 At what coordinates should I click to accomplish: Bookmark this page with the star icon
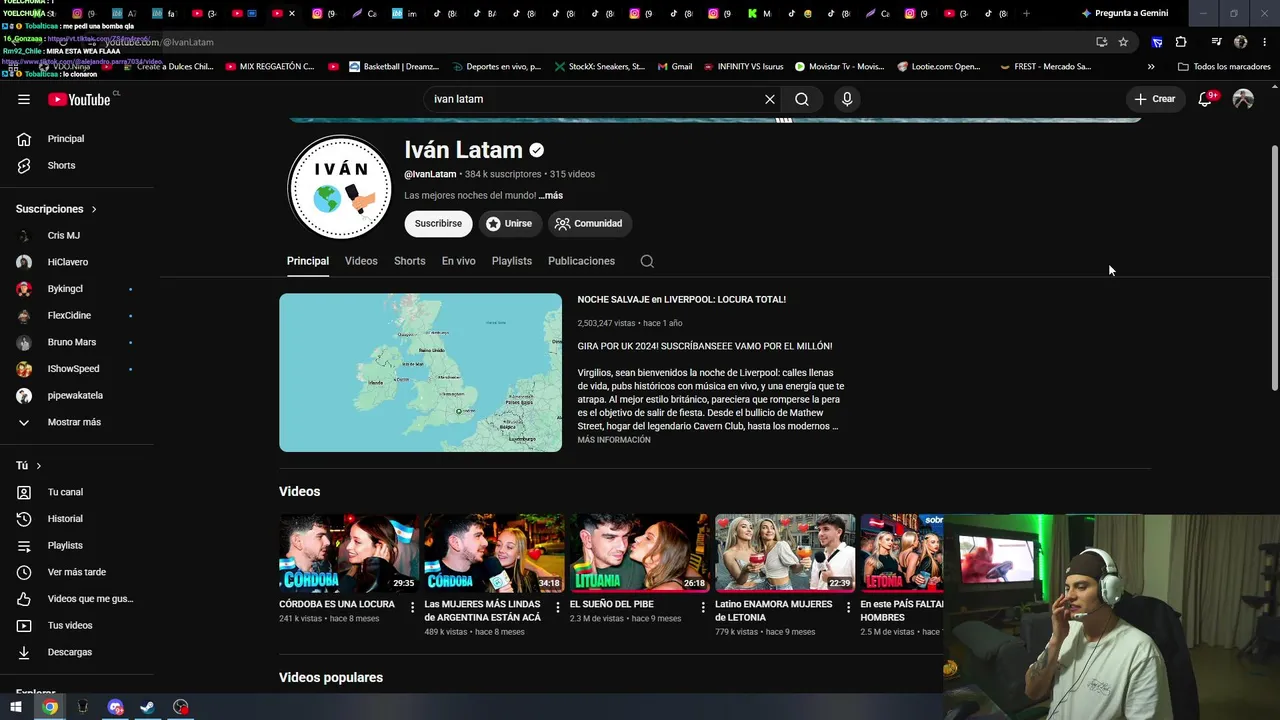[x=1123, y=42]
